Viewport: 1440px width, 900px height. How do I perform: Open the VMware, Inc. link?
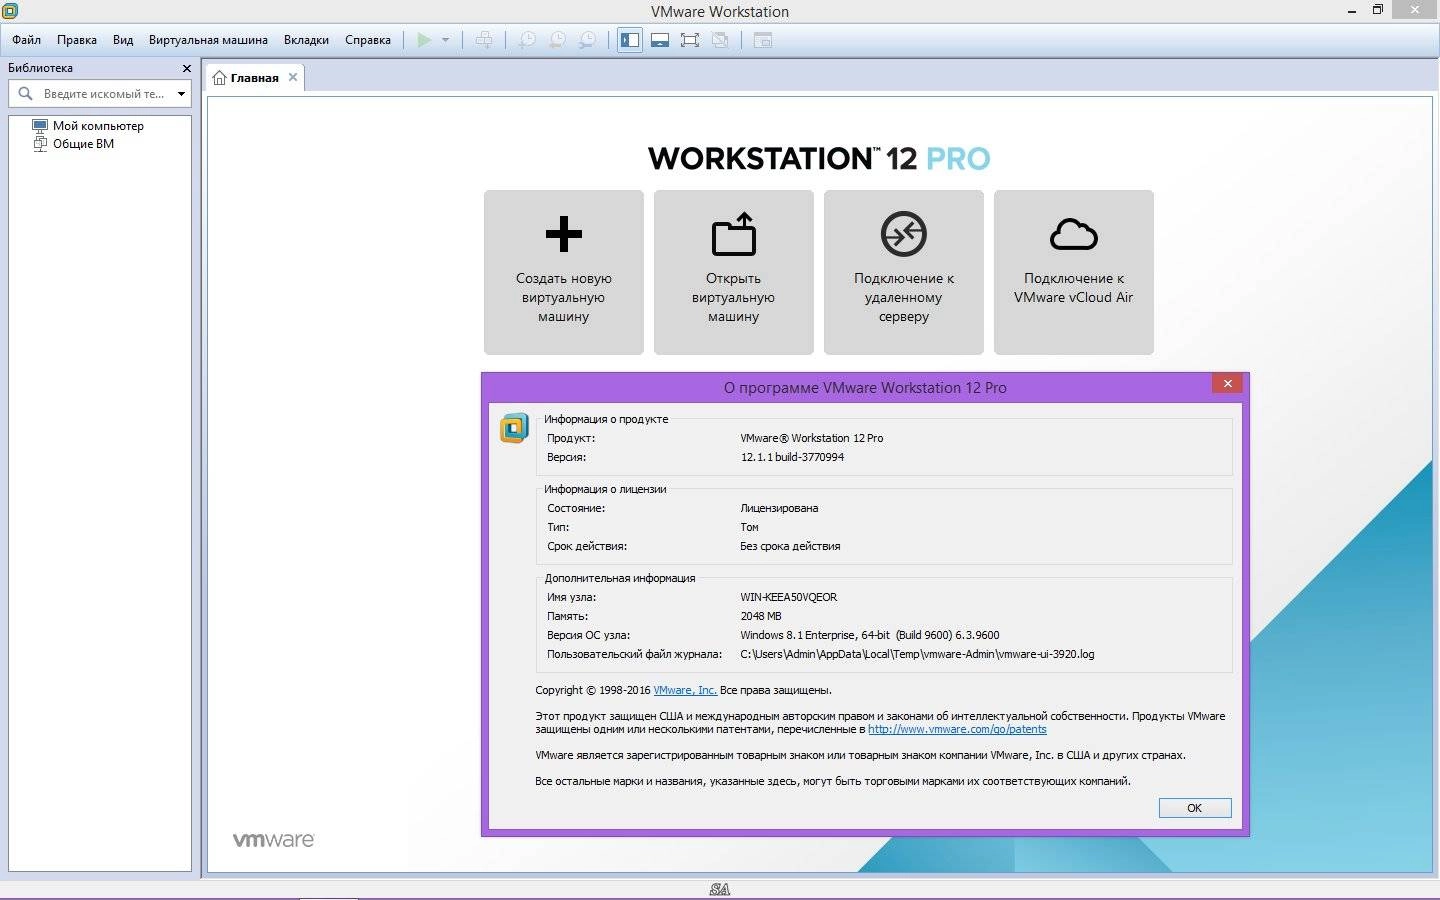pos(685,690)
